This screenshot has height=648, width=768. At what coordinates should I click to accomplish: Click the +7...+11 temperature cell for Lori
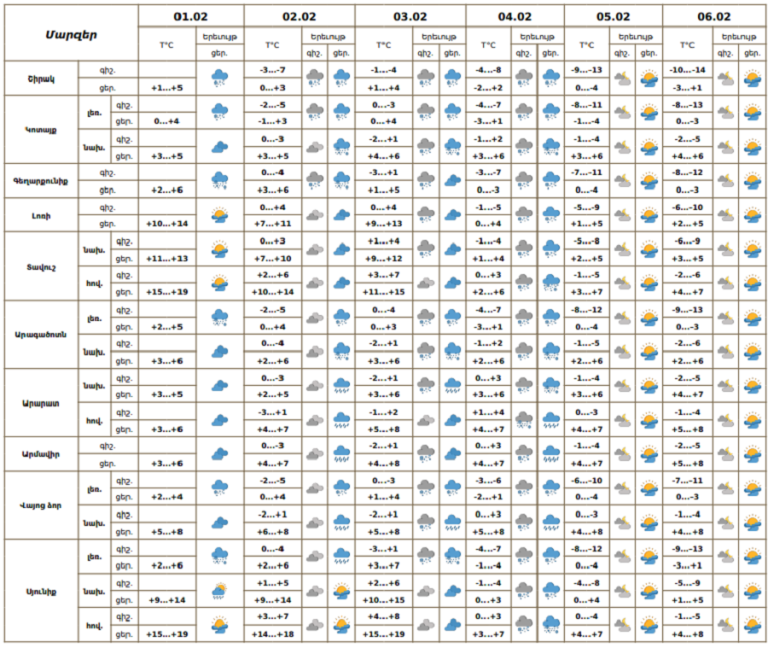(273, 223)
